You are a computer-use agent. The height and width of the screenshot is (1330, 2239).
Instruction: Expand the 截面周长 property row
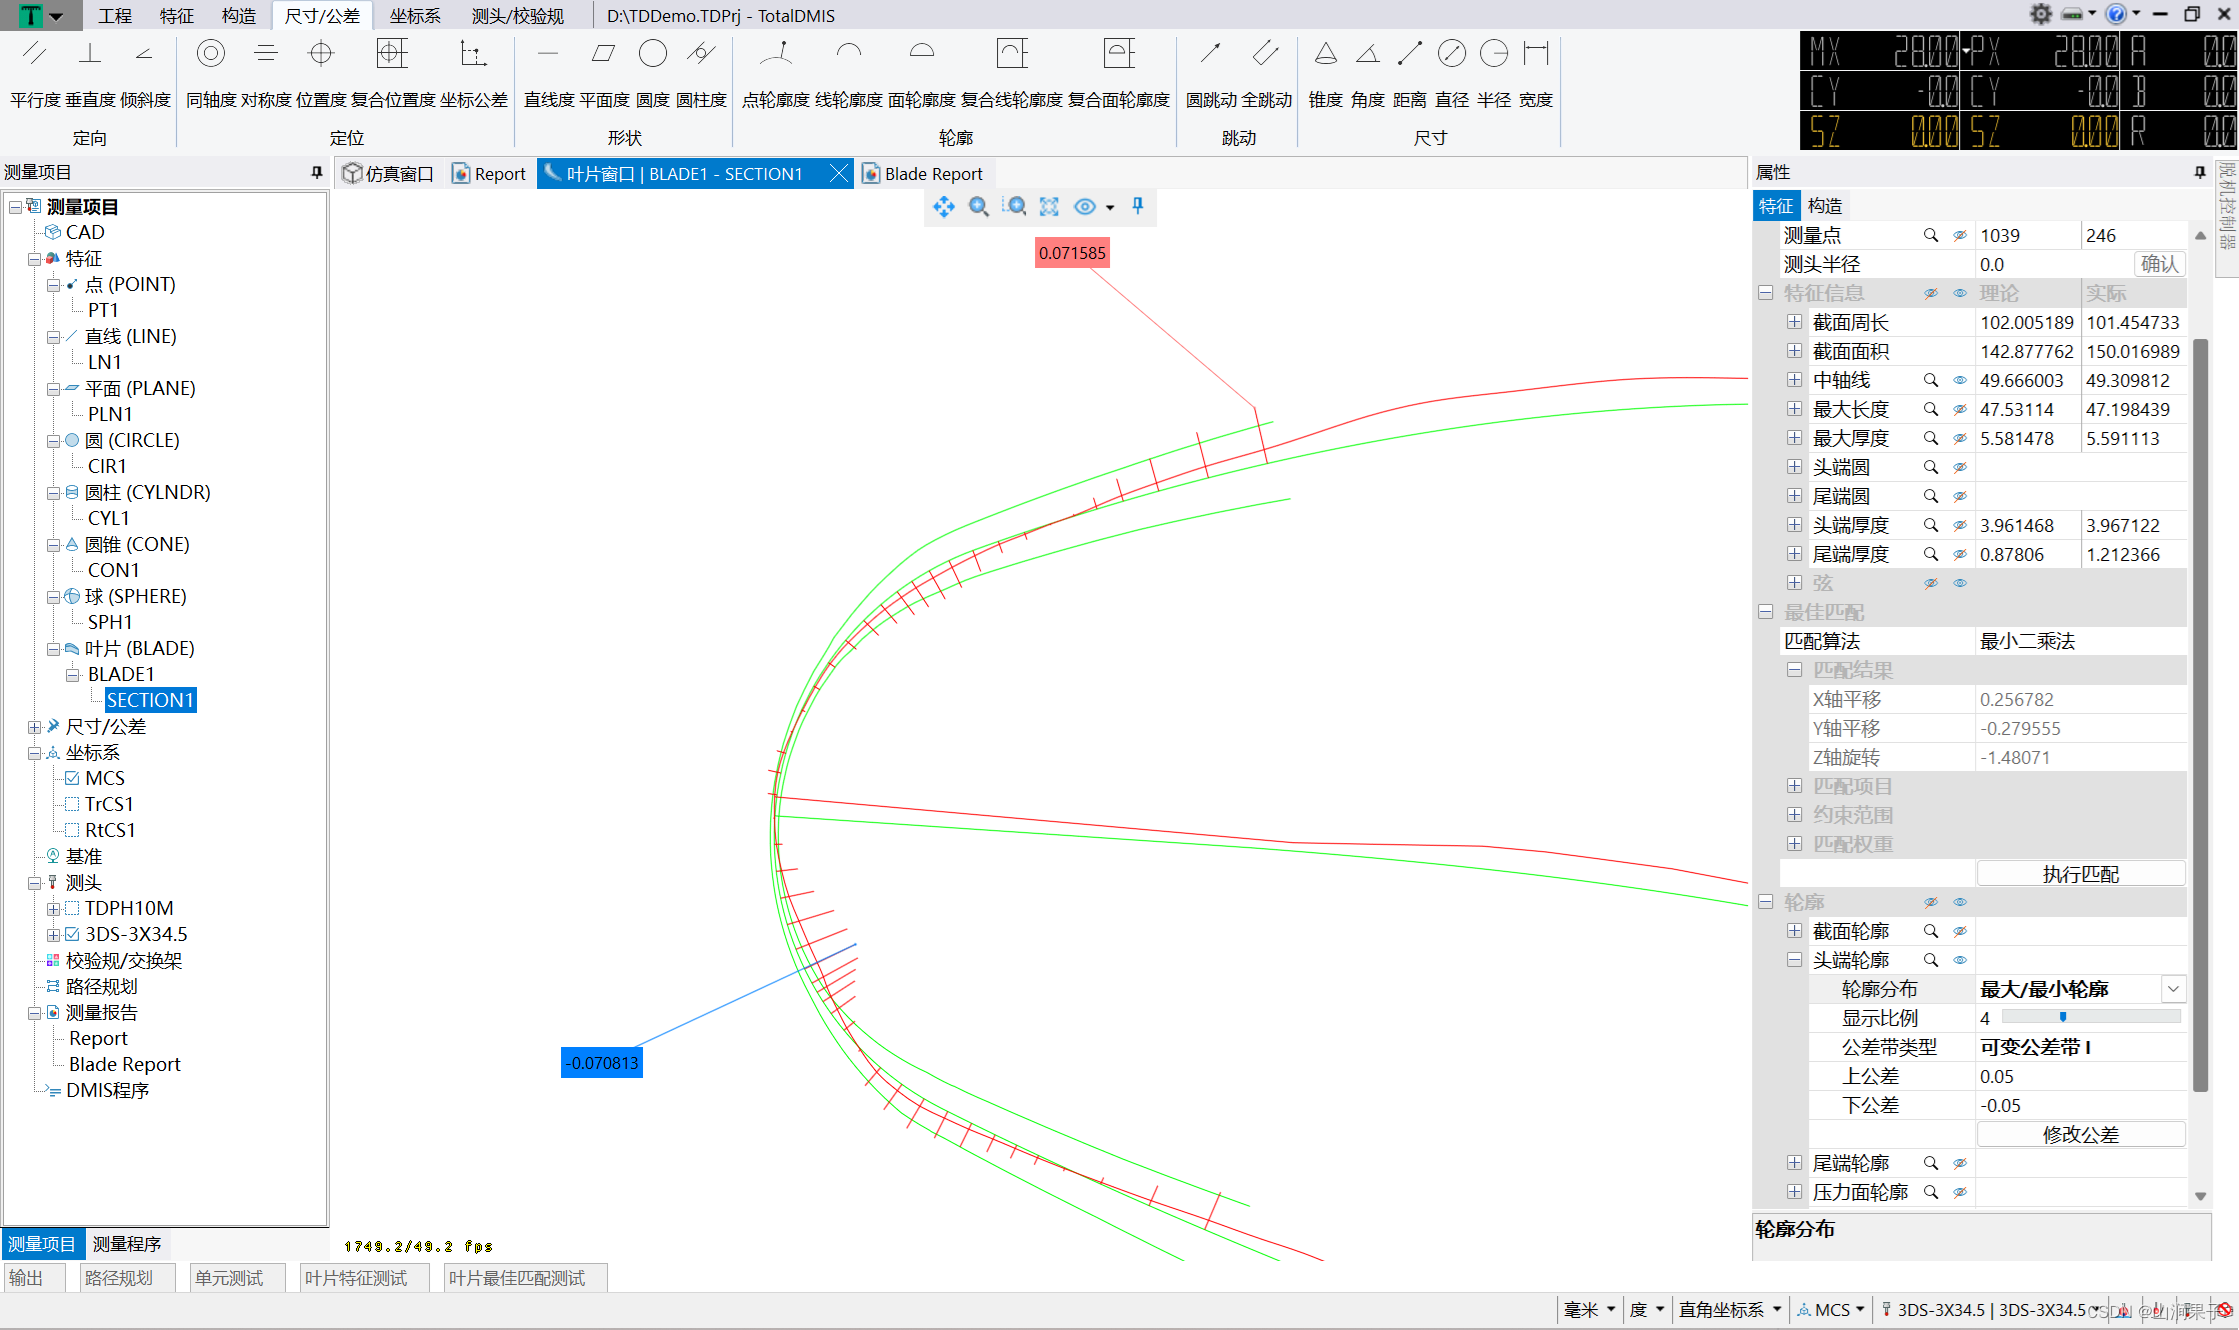pyautogui.click(x=1795, y=323)
